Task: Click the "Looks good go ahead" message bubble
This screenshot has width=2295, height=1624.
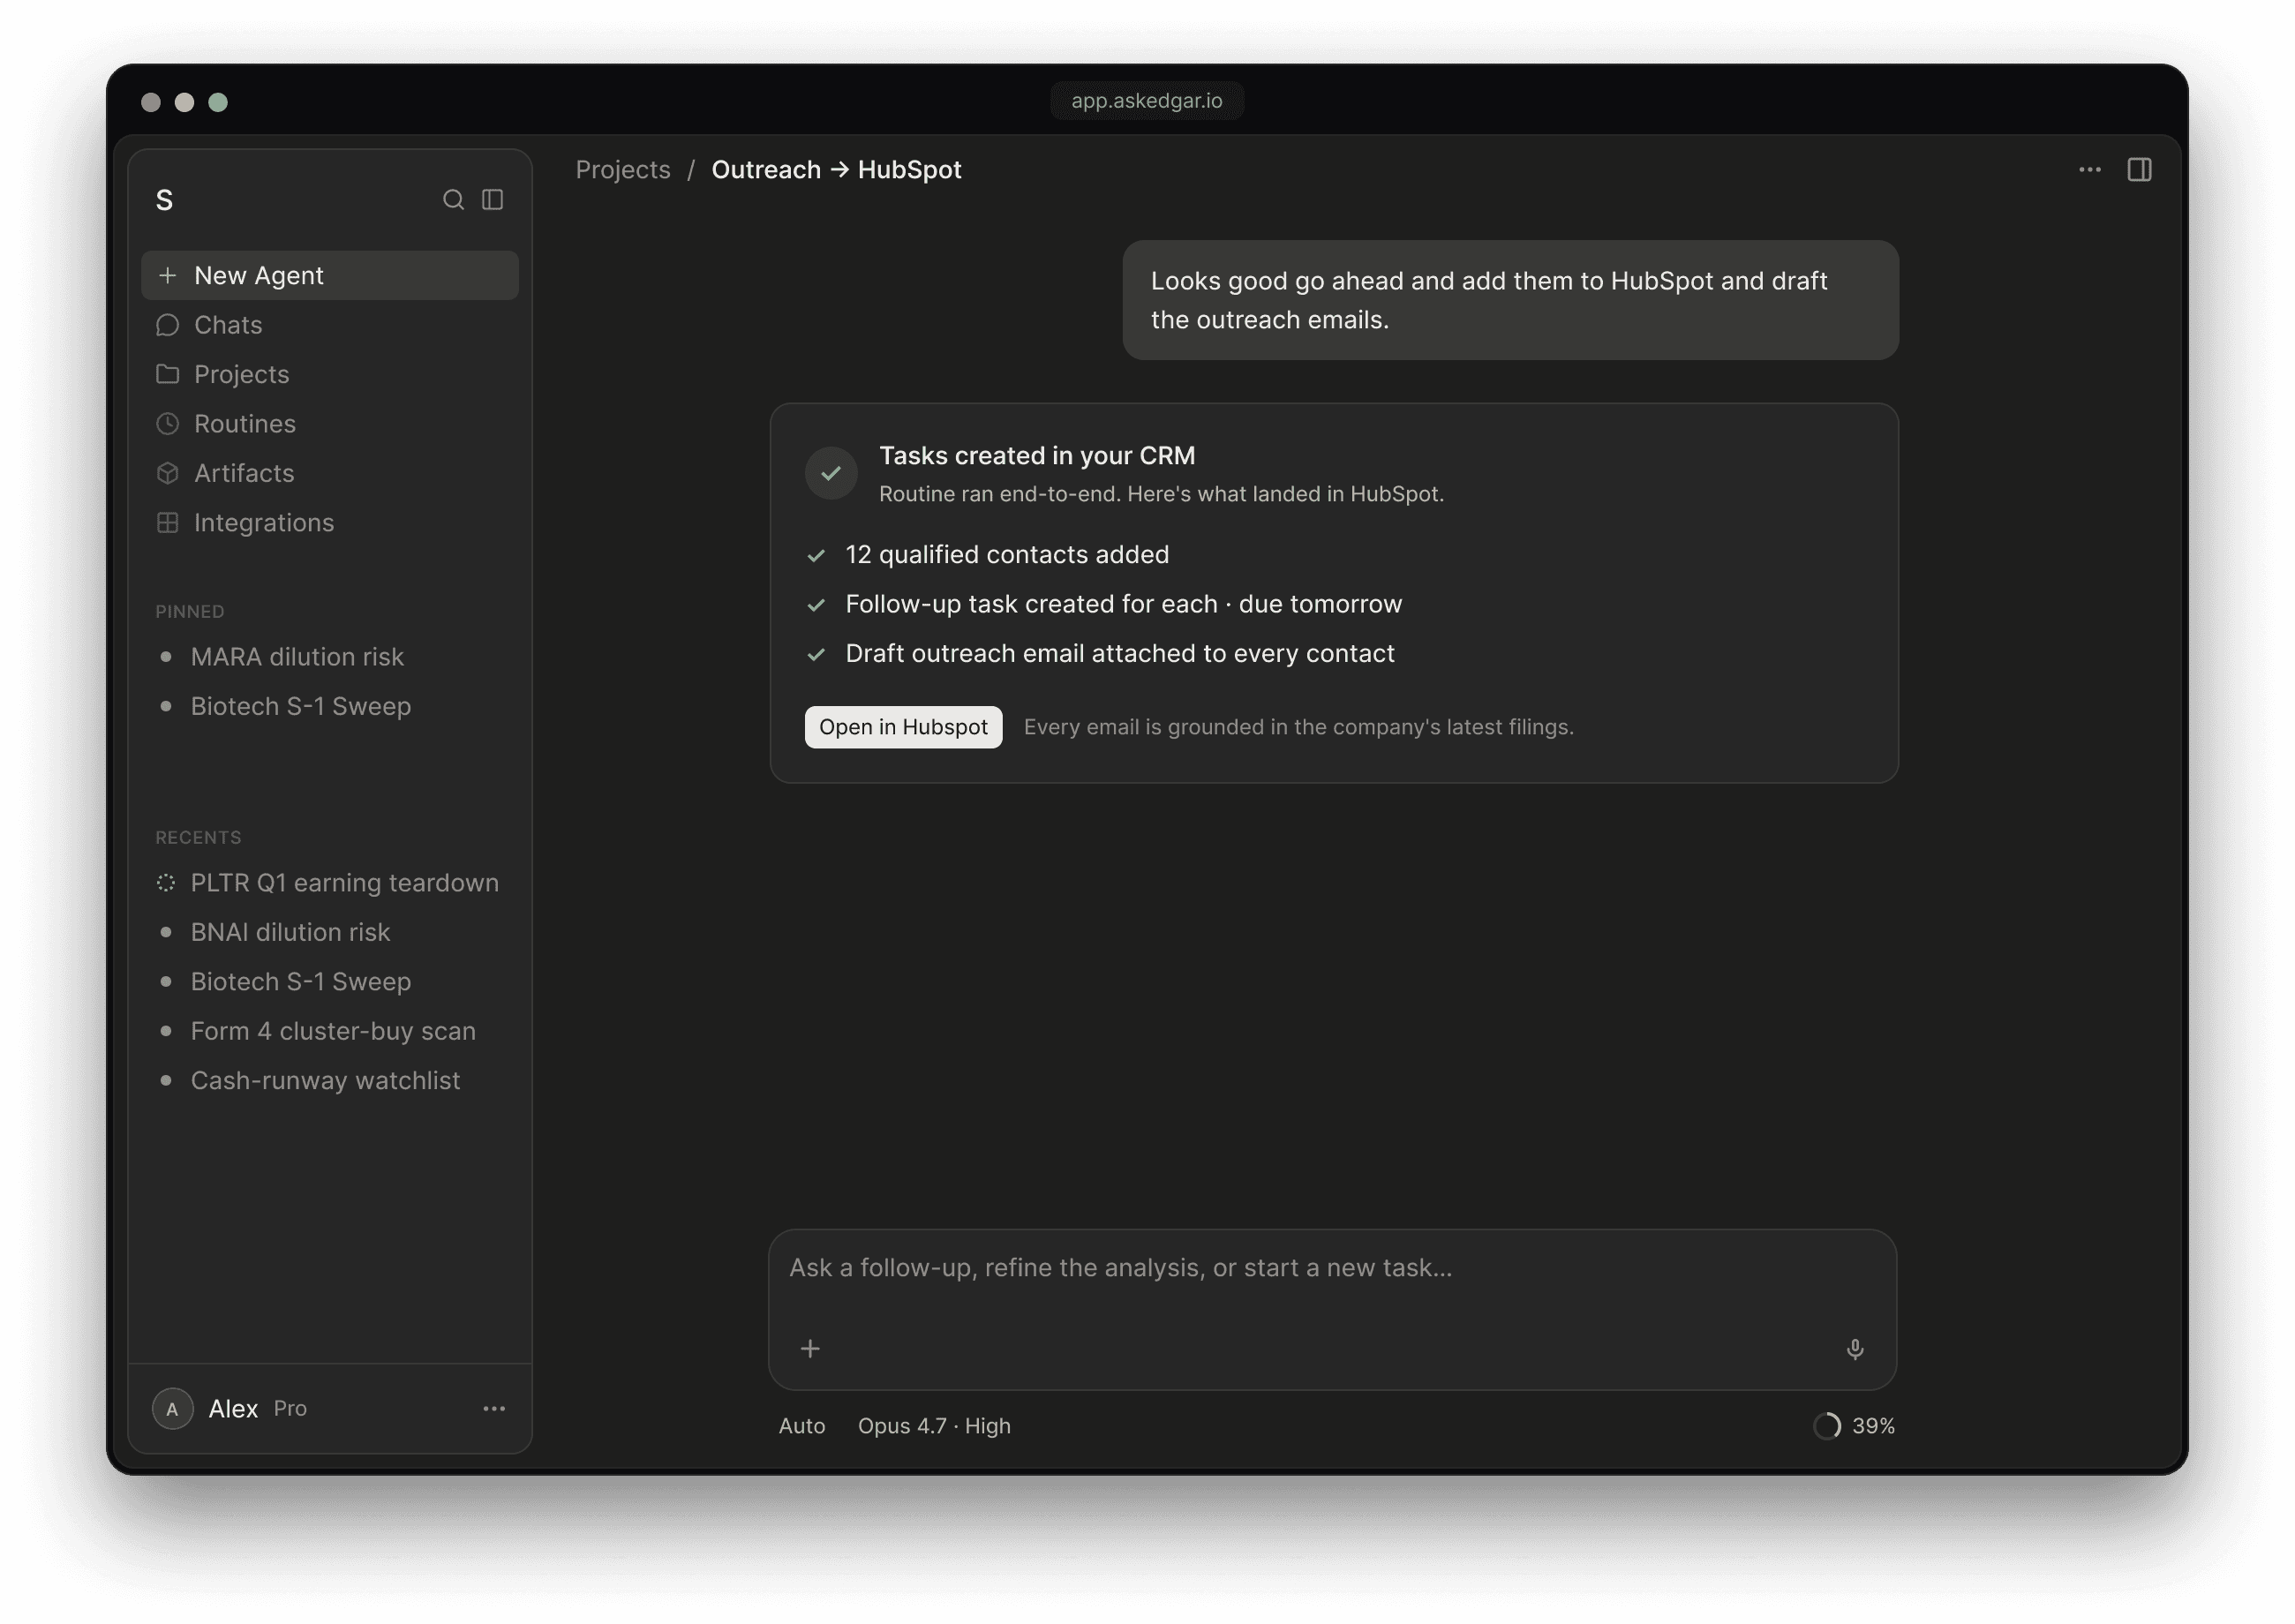Action: 1510,300
